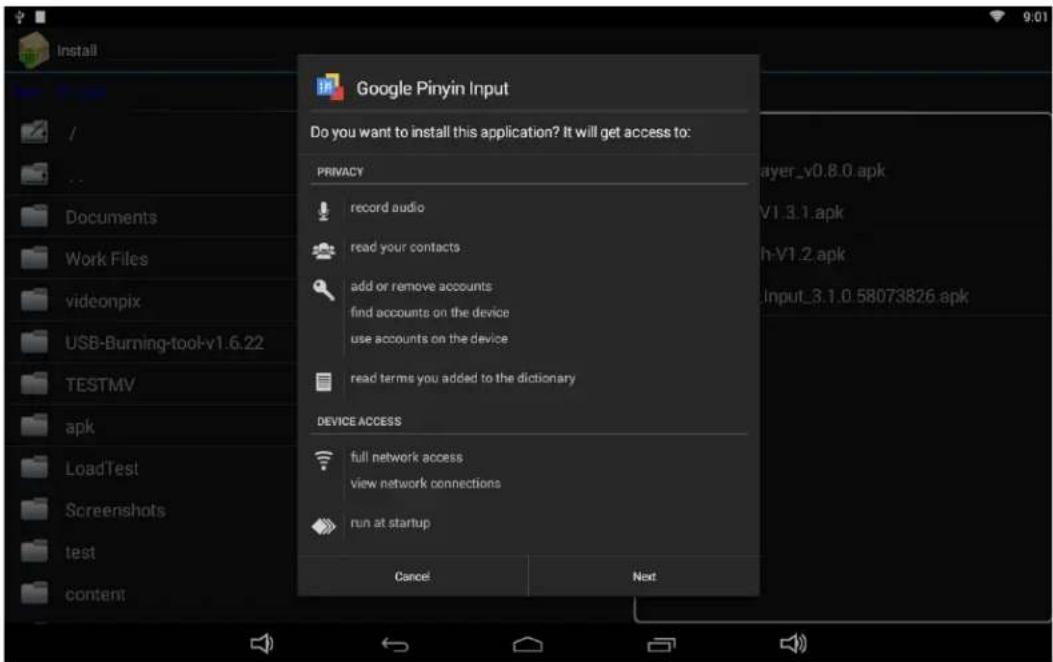Click the Install app box icon

33,50
